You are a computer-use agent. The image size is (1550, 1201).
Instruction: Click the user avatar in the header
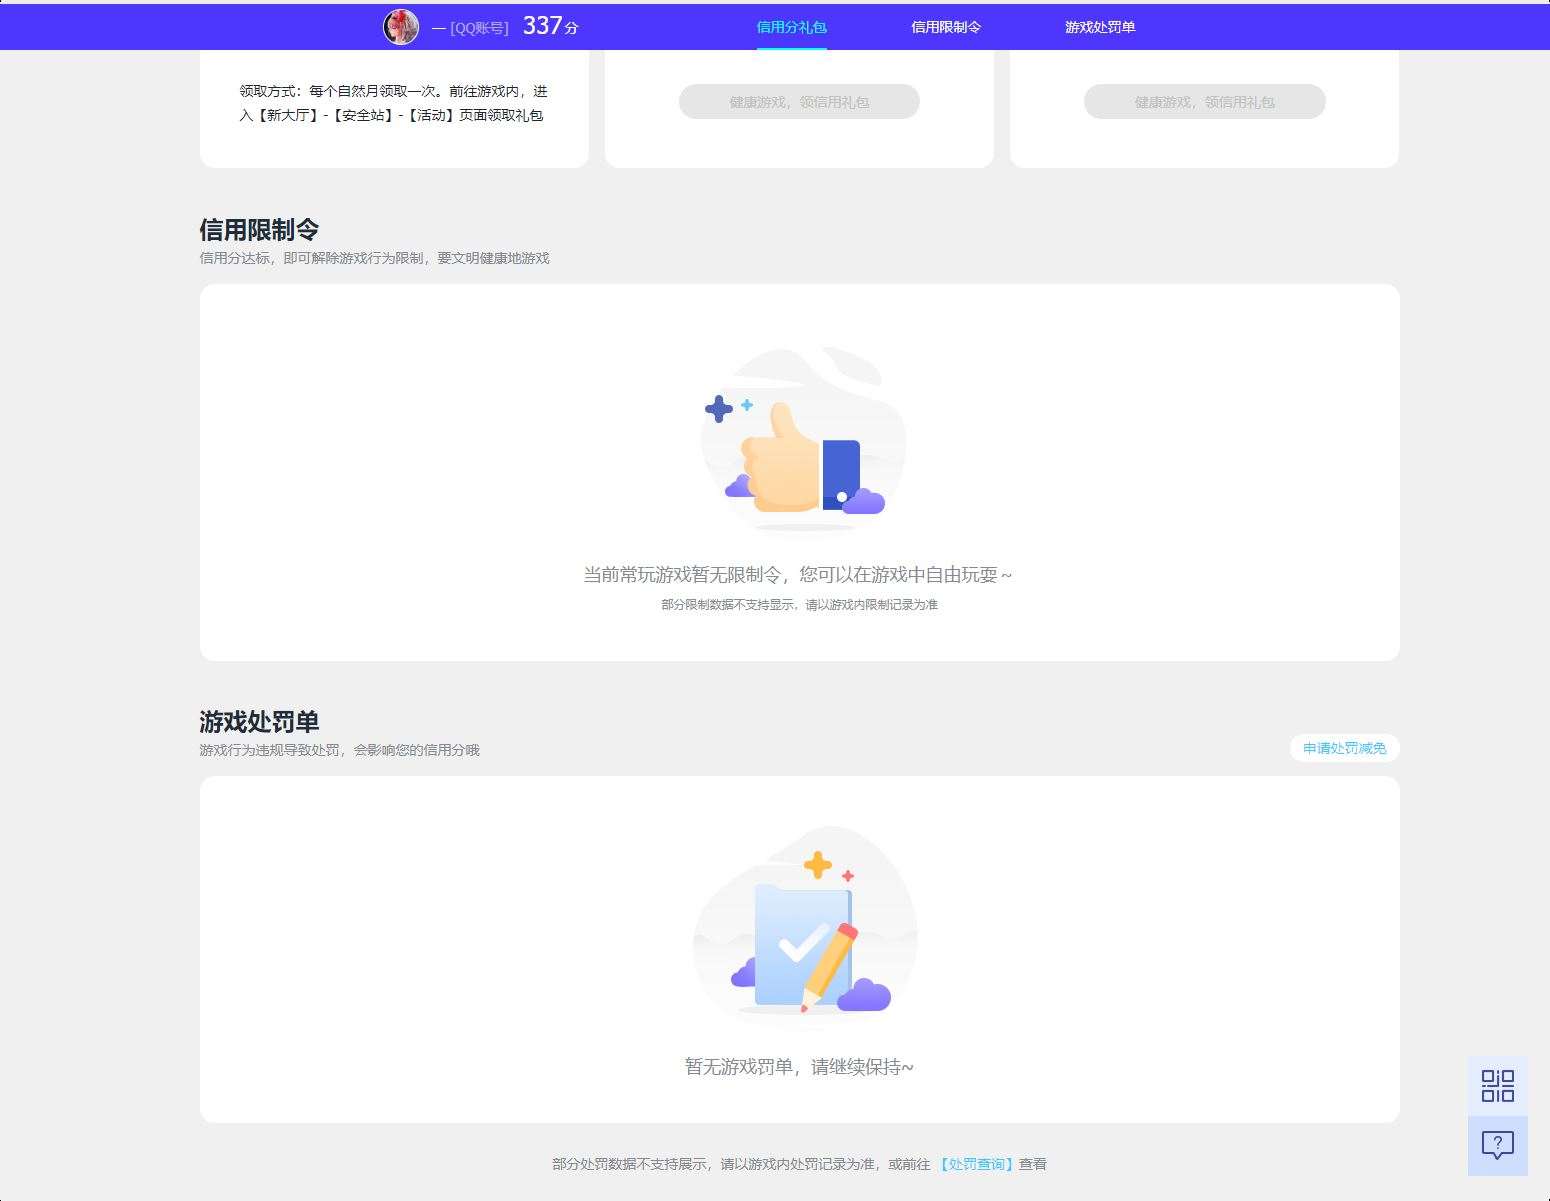click(401, 27)
